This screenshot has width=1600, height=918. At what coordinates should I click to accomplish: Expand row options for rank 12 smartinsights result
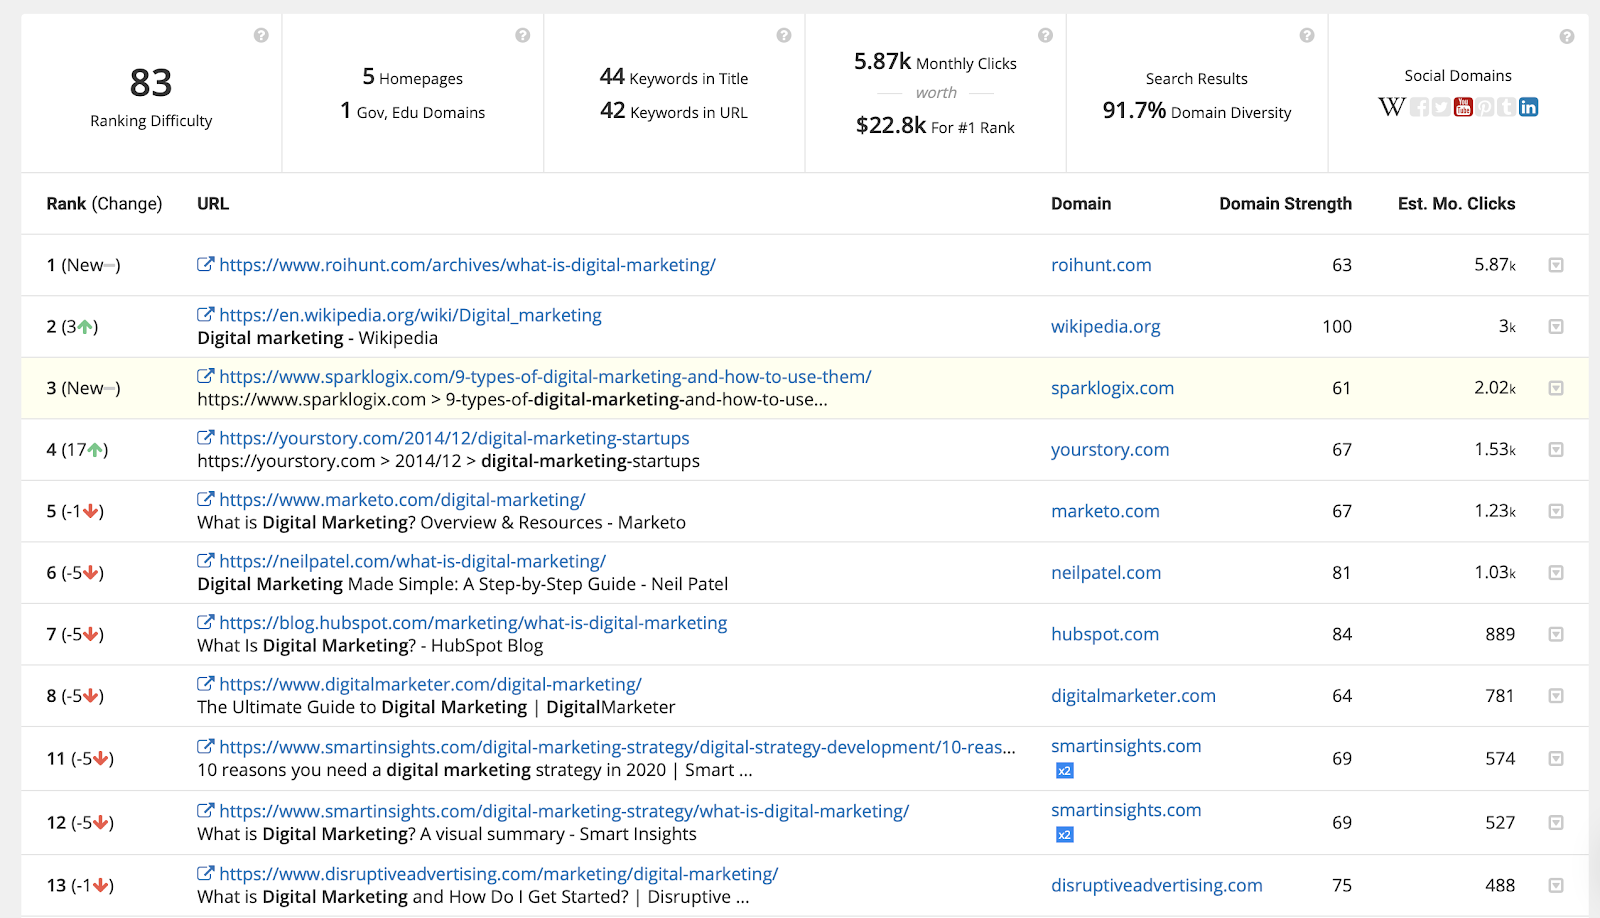tap(1556, 822)
